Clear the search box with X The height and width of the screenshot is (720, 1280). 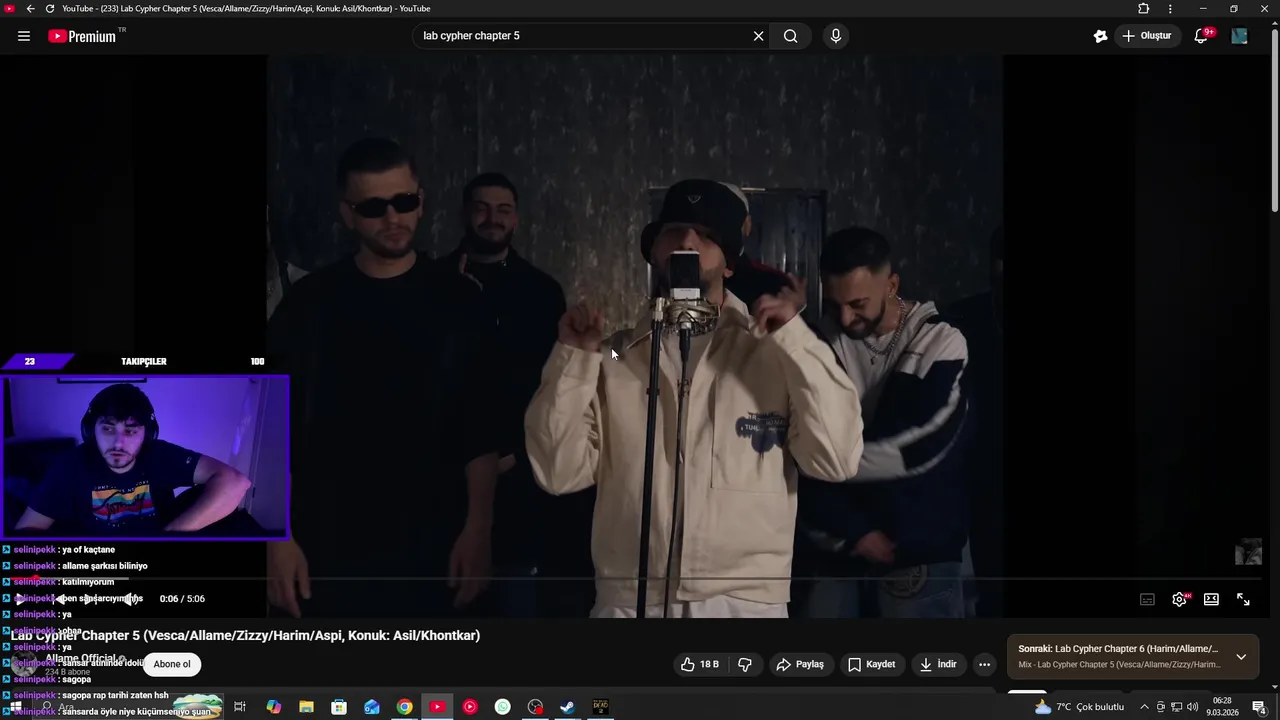(x=758, y=36)
